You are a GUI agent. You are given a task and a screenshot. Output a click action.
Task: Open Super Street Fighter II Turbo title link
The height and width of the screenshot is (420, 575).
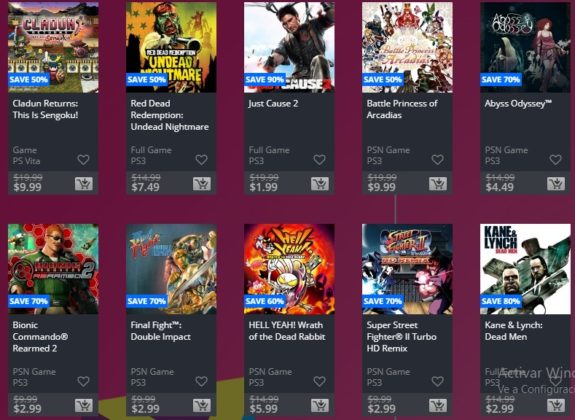click(x=402, y=337)
